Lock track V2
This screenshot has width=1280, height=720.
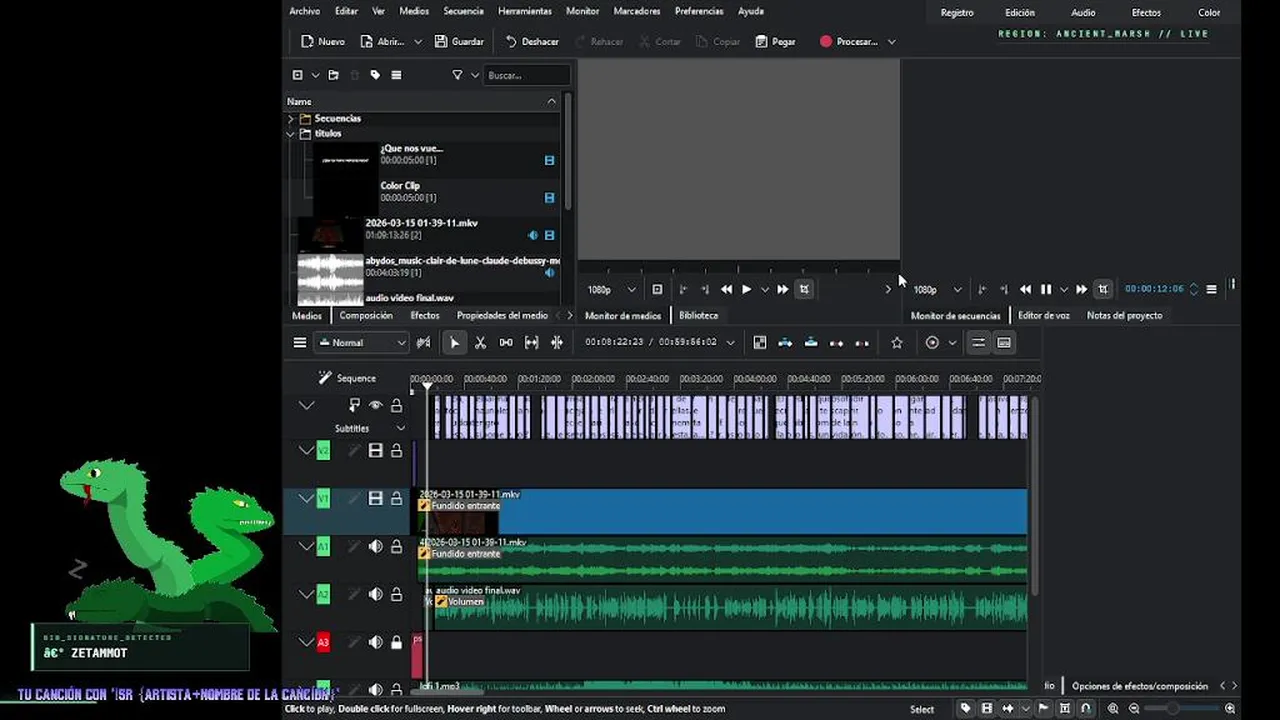[396, 451]
